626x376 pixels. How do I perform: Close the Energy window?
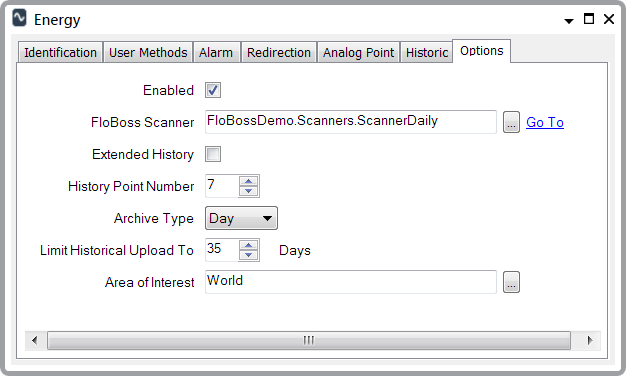[x=609, y=19]
